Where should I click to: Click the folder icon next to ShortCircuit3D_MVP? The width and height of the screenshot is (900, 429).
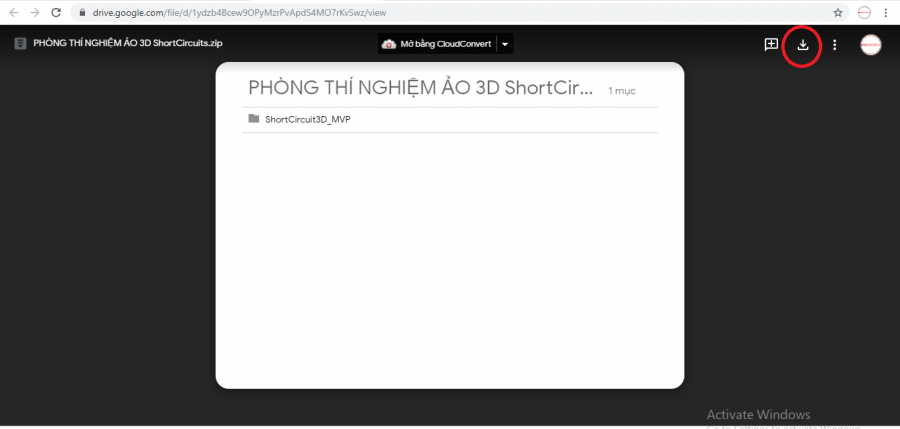(x=254, y=119)
